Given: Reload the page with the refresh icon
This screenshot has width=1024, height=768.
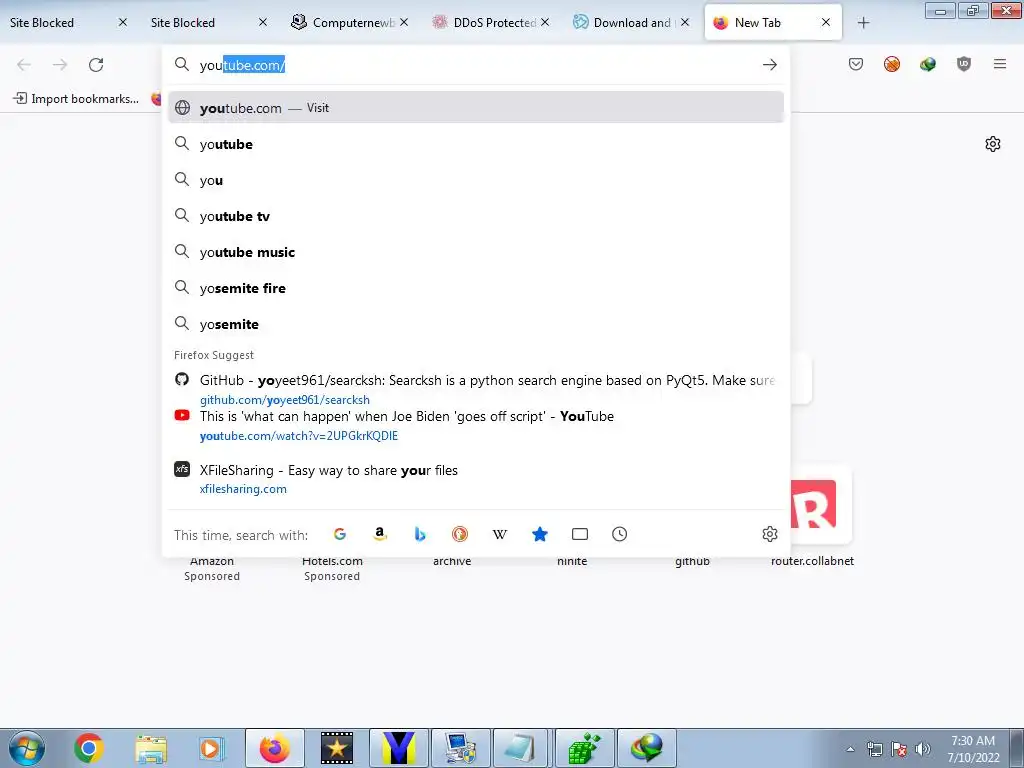Looking at the screenshot, I should [96, 65].
